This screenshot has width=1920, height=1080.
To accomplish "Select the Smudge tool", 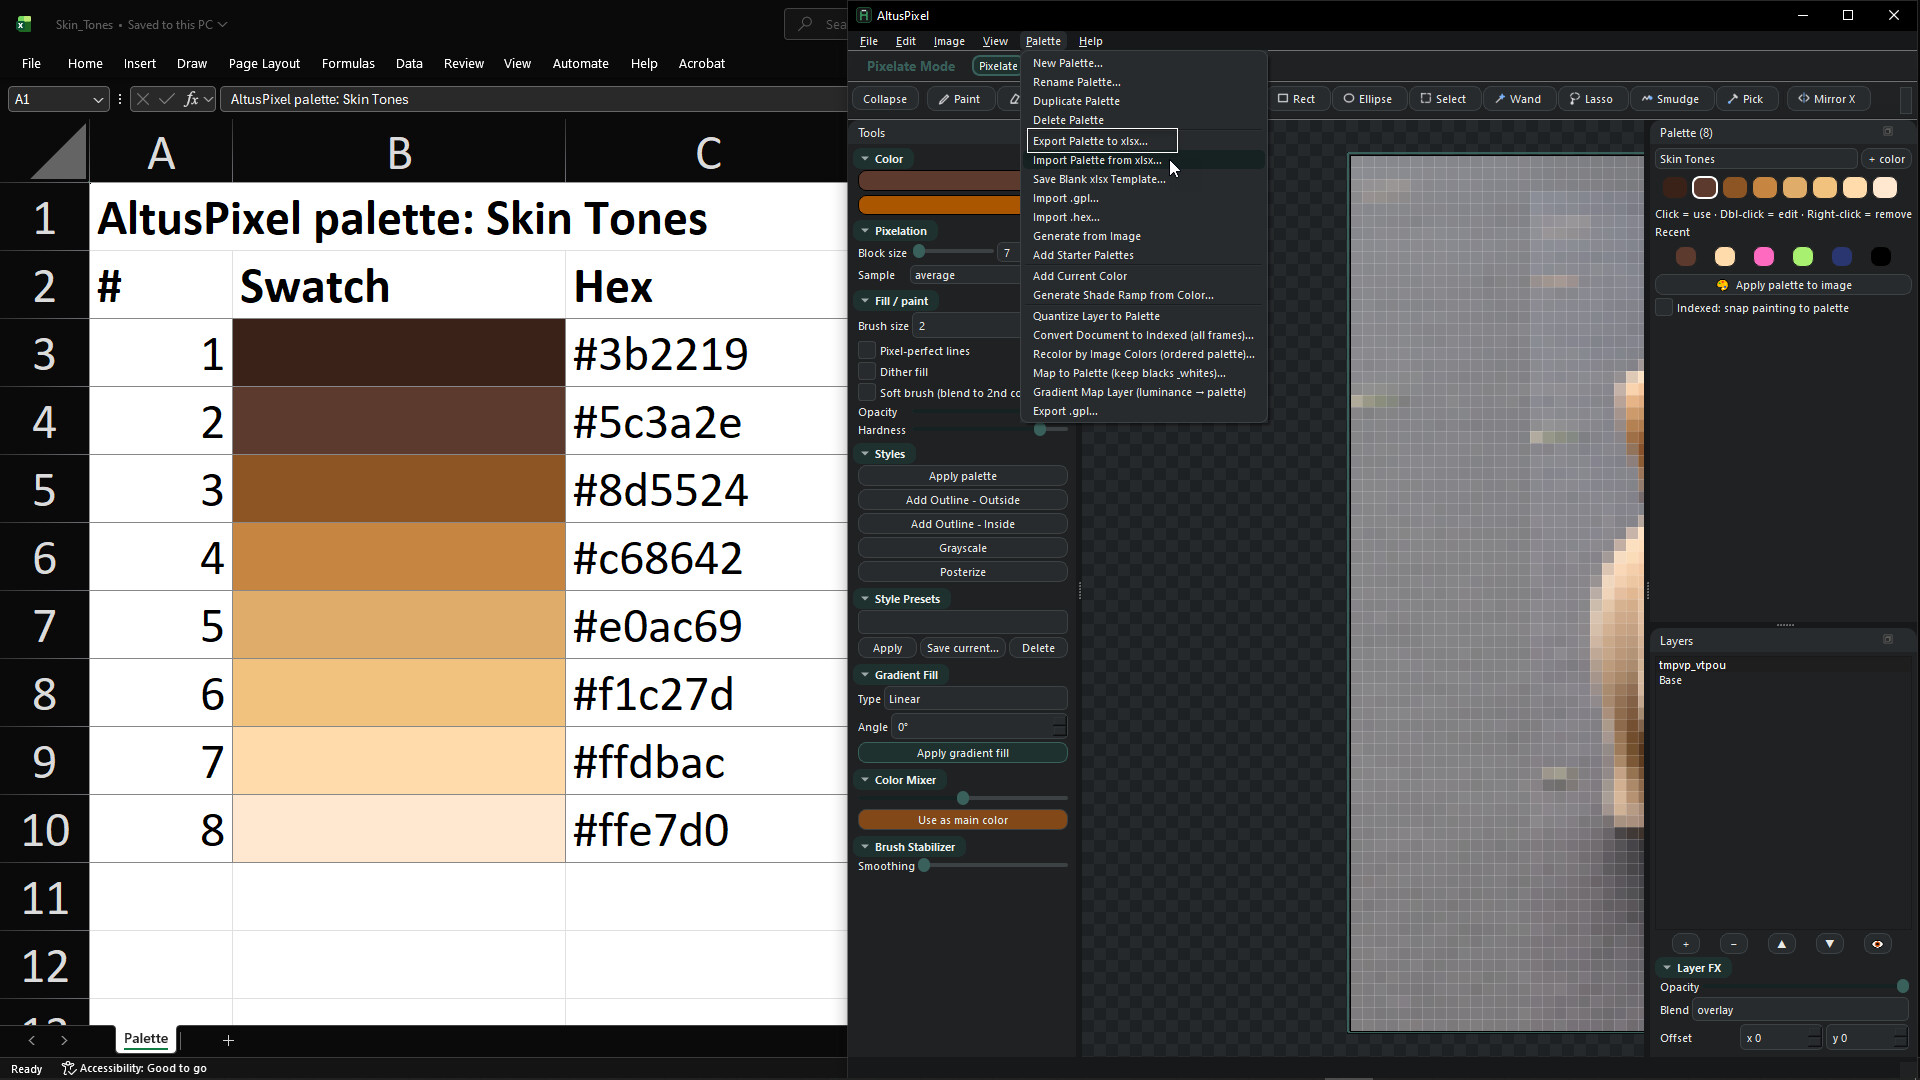I will click(1670, 99).
